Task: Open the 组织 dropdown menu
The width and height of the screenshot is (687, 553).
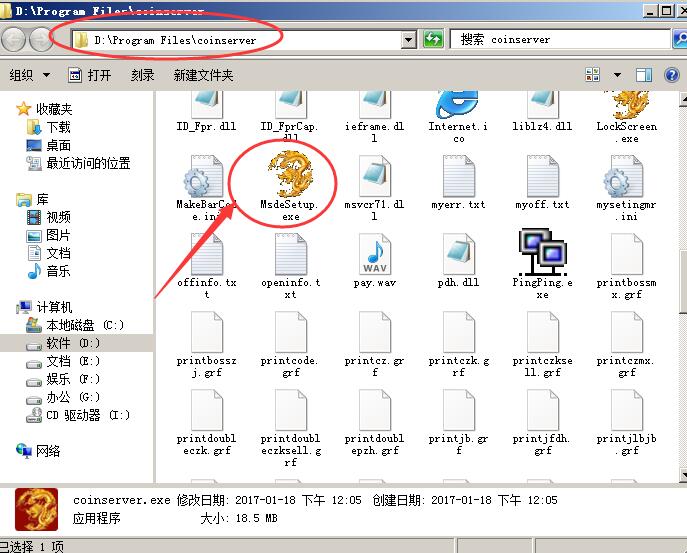Action: [29, 75]
